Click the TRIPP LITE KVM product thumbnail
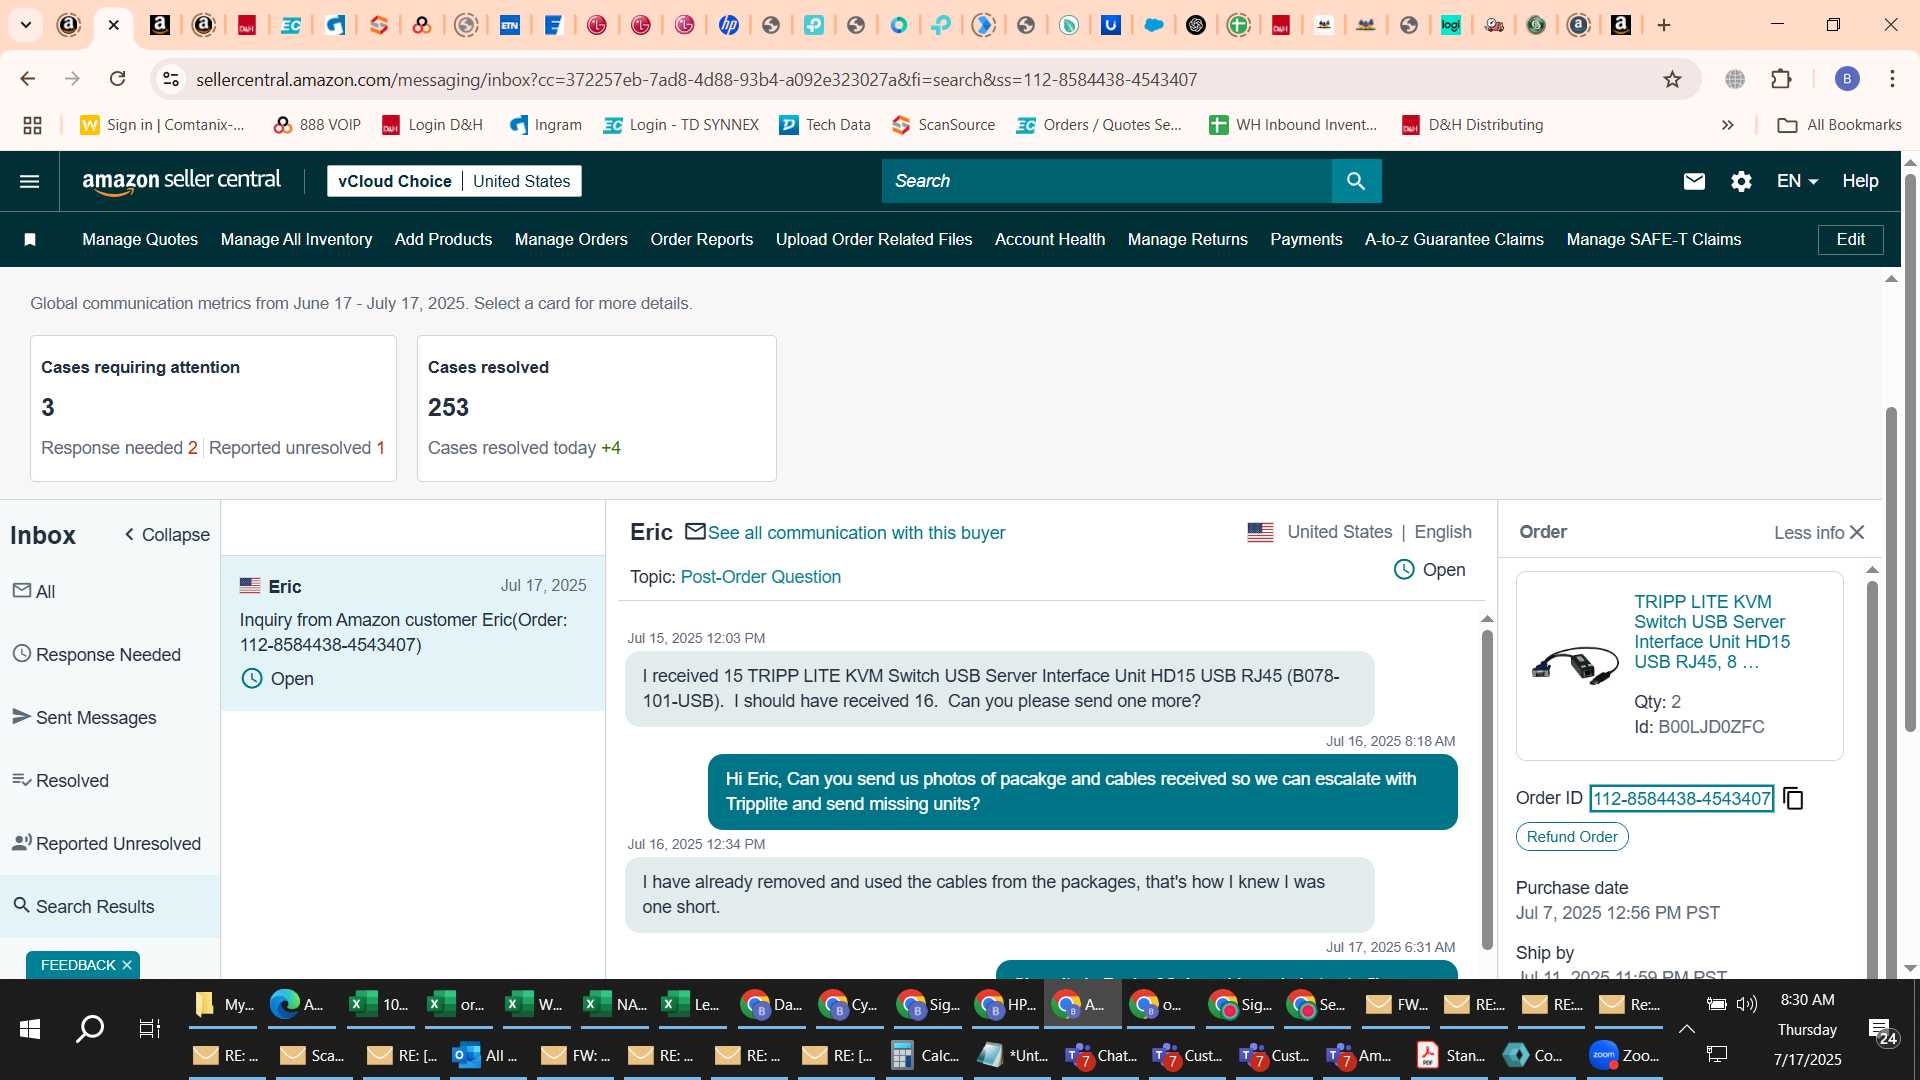This screenshot has width=1920, height=1080. tap(1574, 665)
